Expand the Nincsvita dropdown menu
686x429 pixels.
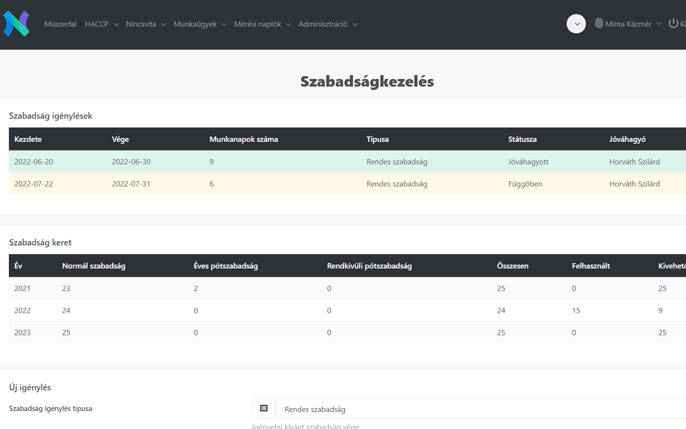145,24
